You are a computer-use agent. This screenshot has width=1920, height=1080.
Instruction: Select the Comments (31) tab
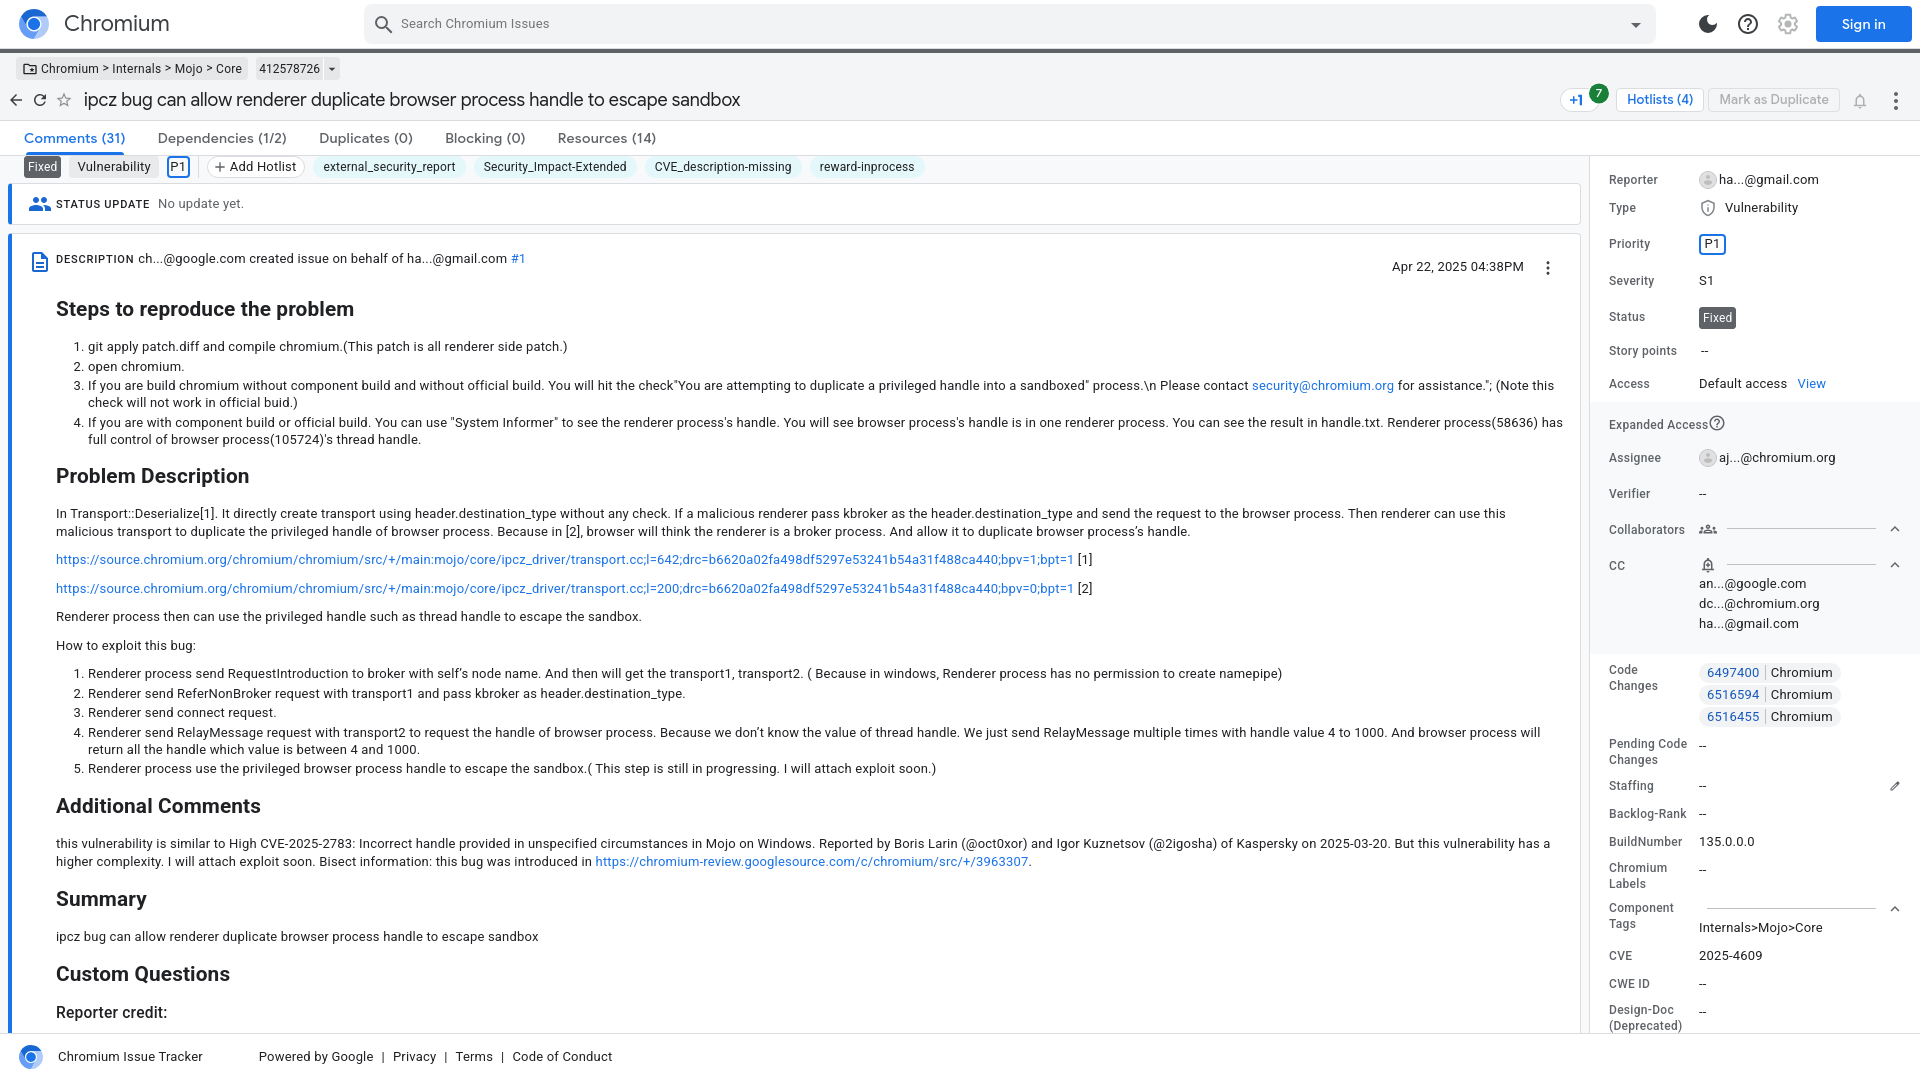[75, 138]
